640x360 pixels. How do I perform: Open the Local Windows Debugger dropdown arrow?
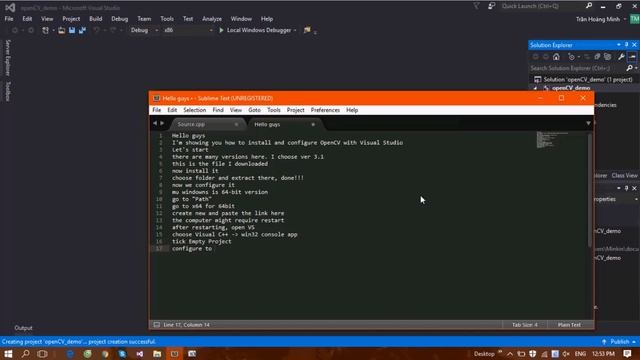pyautogui.click(x=295, y=30)
